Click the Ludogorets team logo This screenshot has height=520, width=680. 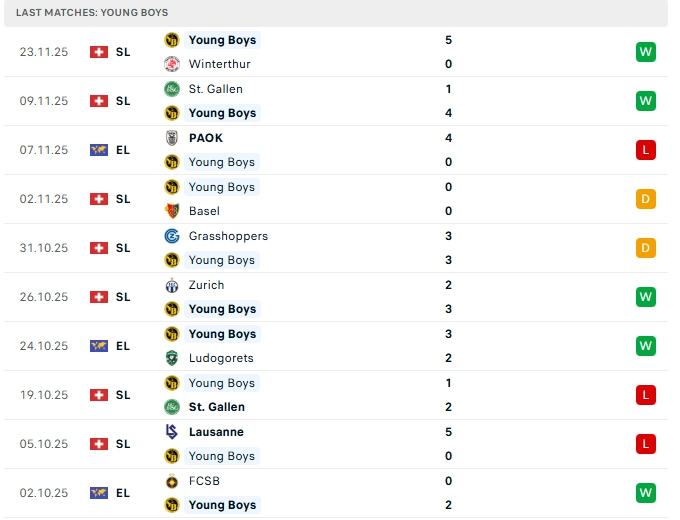171,358
